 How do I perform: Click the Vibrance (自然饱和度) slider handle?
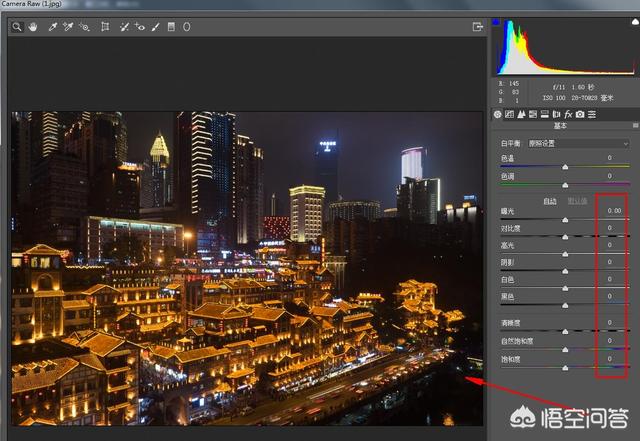coord(565,350)
